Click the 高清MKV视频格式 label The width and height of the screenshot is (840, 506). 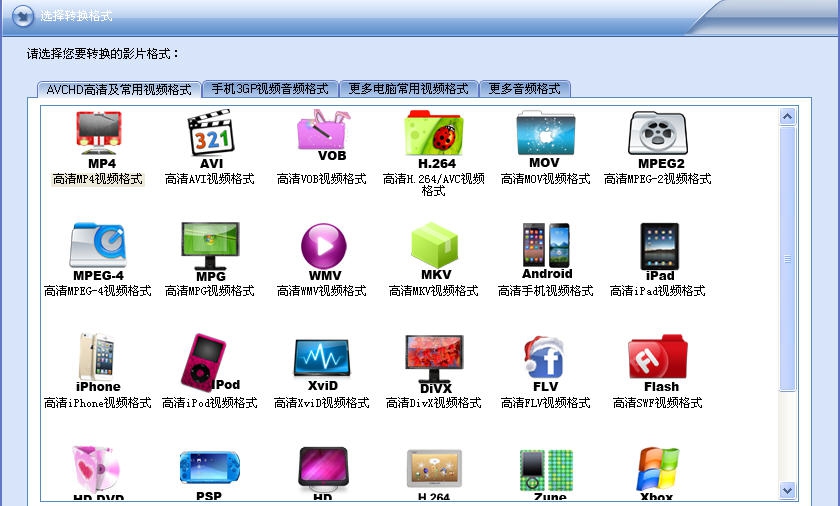coord(434,291)
